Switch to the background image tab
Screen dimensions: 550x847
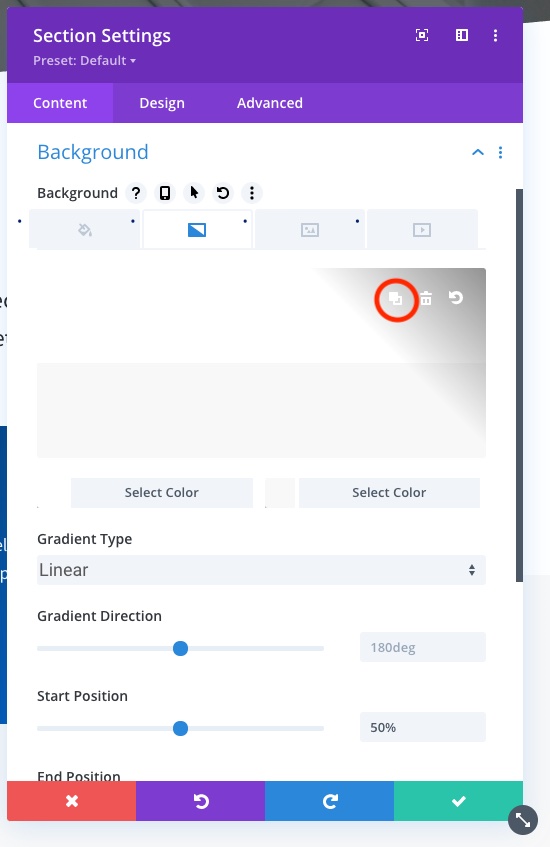tap(310, 230)
